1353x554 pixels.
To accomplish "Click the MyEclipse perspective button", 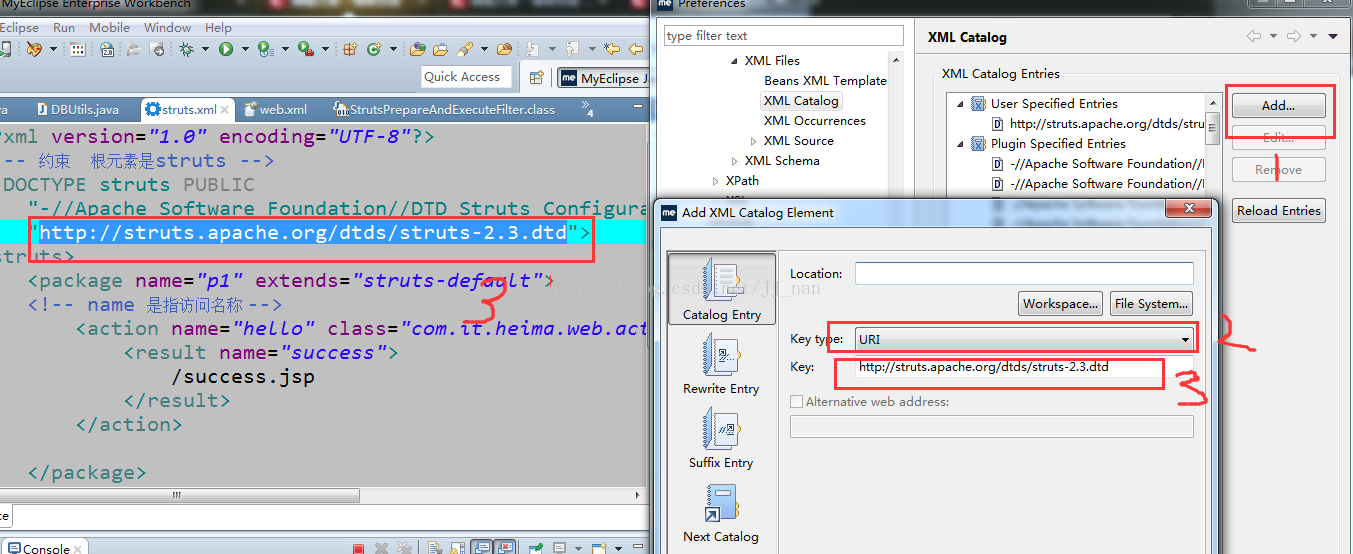I will point(603,78).
